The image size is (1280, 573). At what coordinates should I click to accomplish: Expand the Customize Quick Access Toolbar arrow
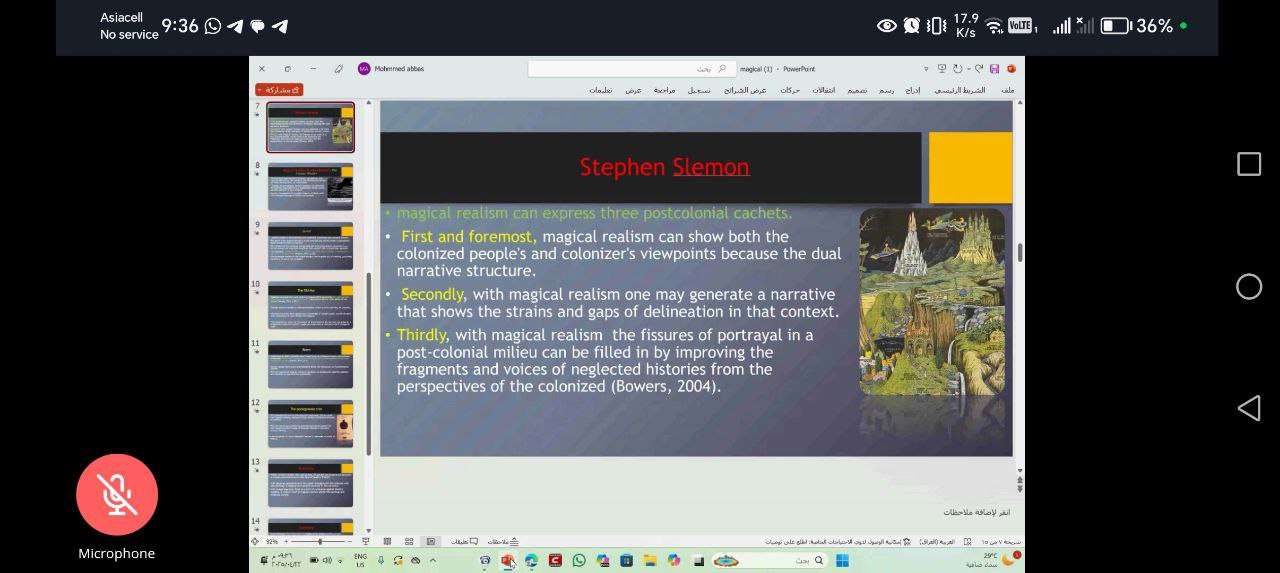926,69
